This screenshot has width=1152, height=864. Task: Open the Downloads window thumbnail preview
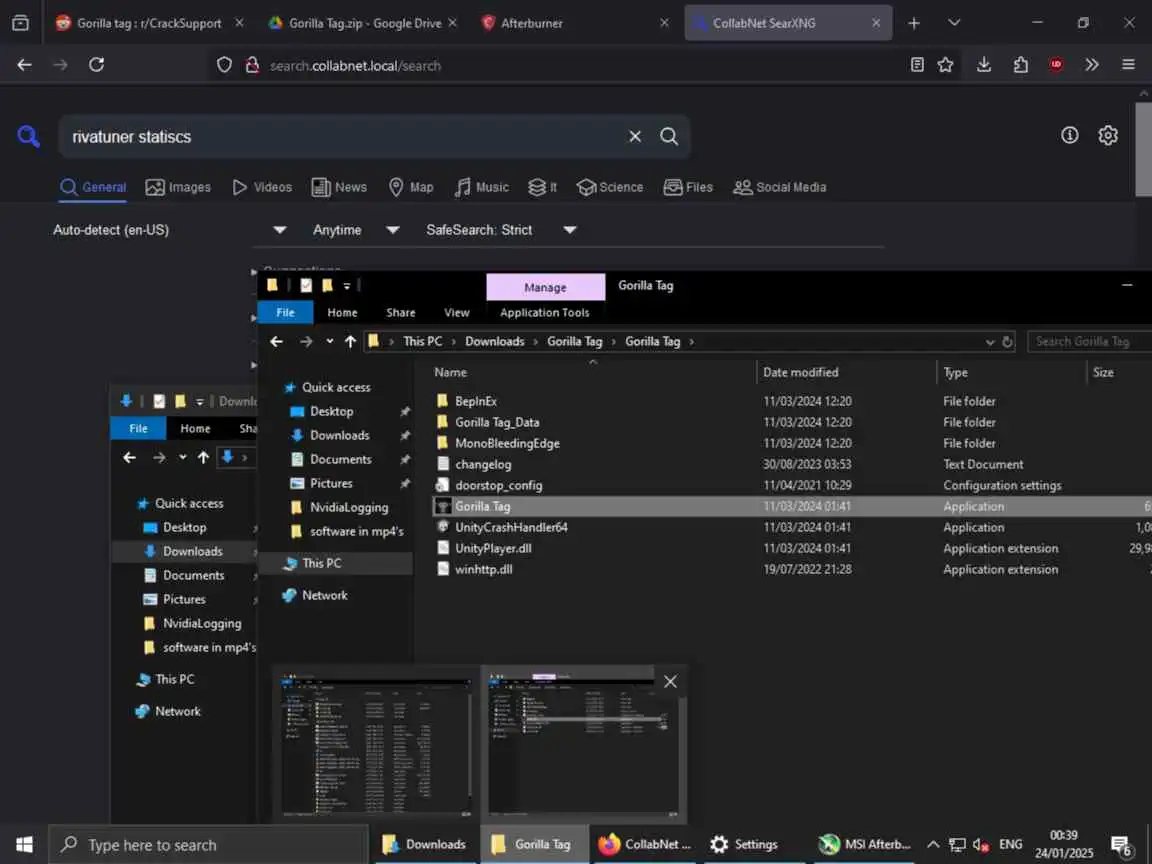click(376, 744)
